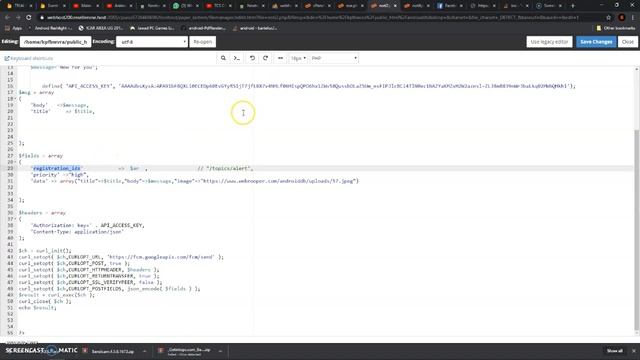Image resolution: width=640 pixels, height=360 pixels.
Task: Open the editor search tool
Action: click(x=223, y=58)
